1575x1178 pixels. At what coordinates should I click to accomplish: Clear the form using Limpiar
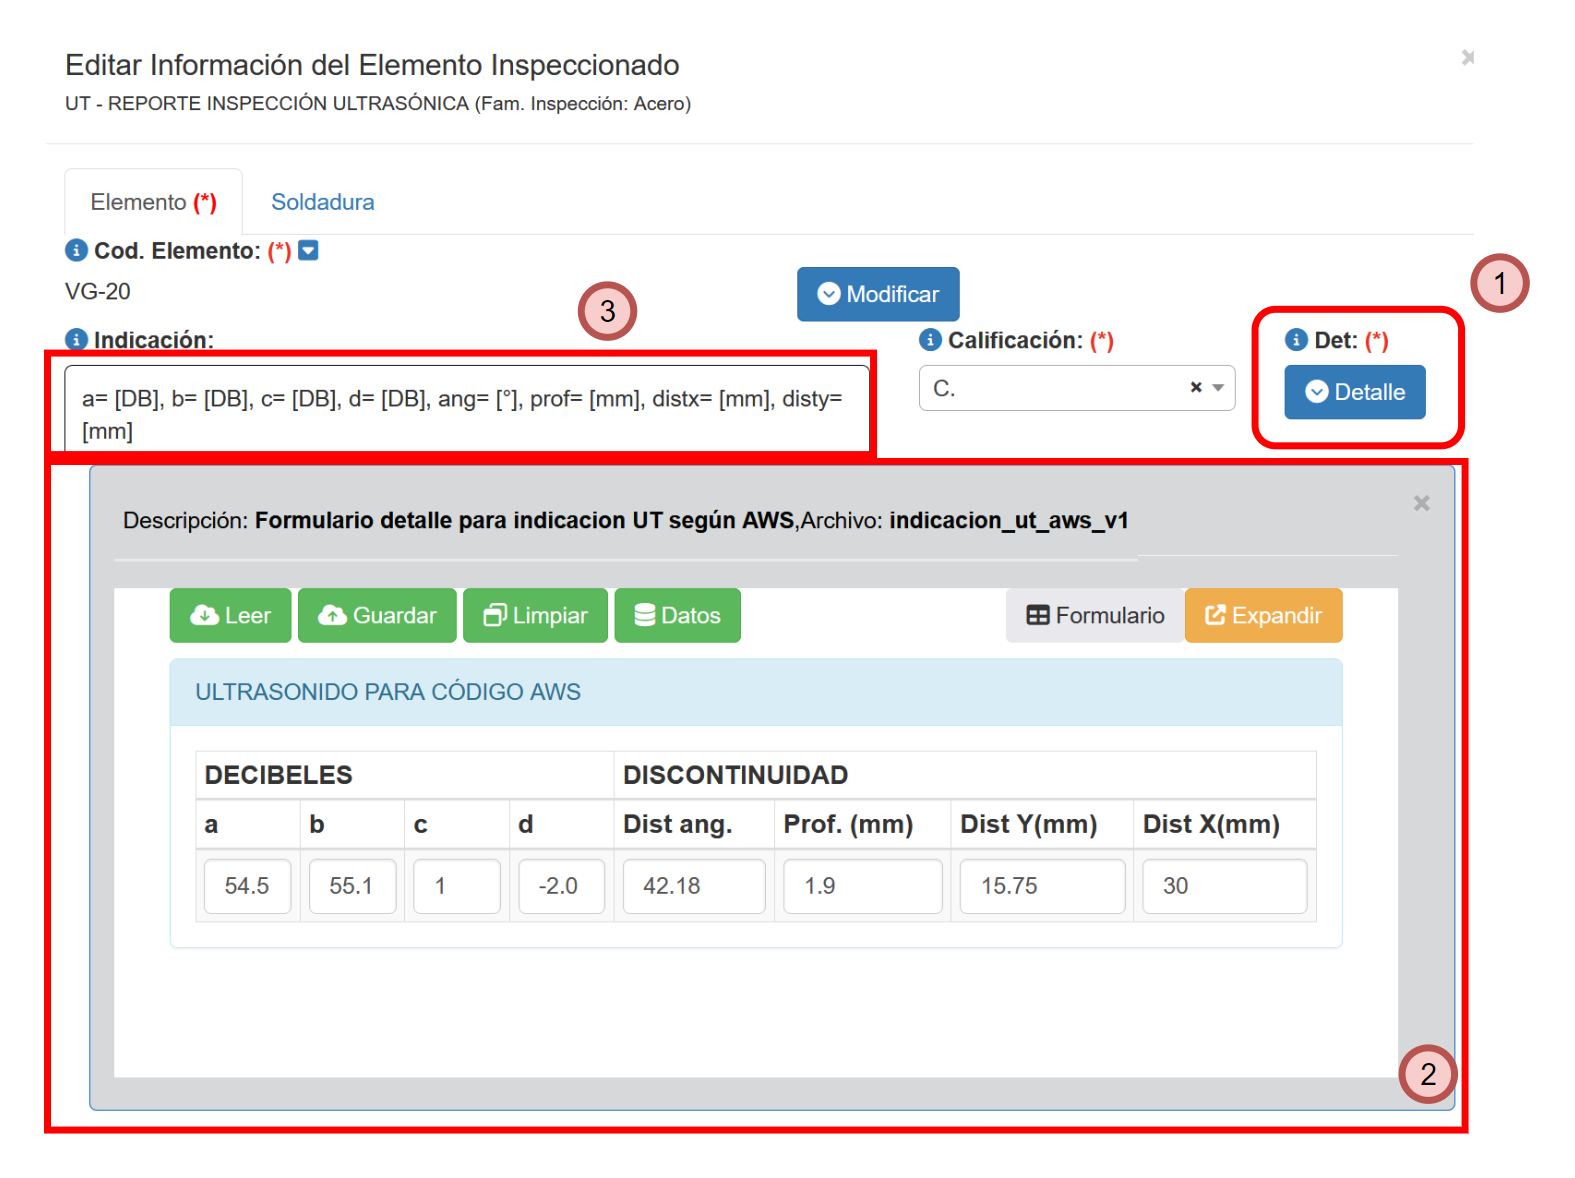[535, 616]
